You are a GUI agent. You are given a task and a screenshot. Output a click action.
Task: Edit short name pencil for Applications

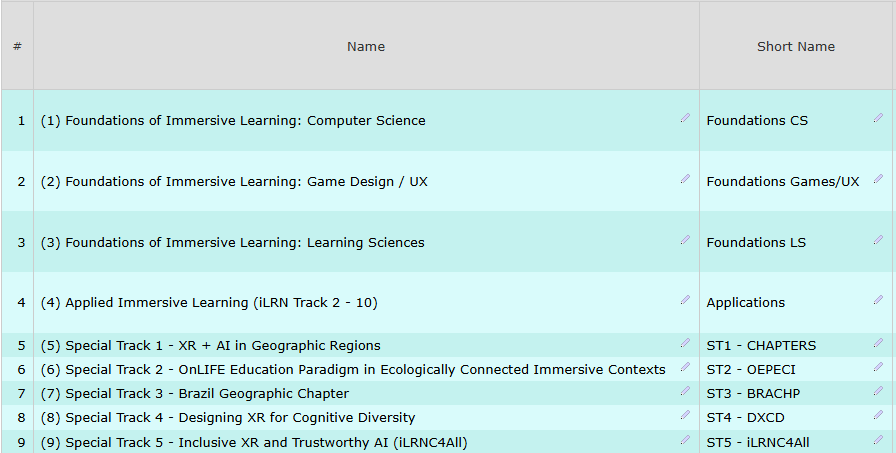point(878,299)
